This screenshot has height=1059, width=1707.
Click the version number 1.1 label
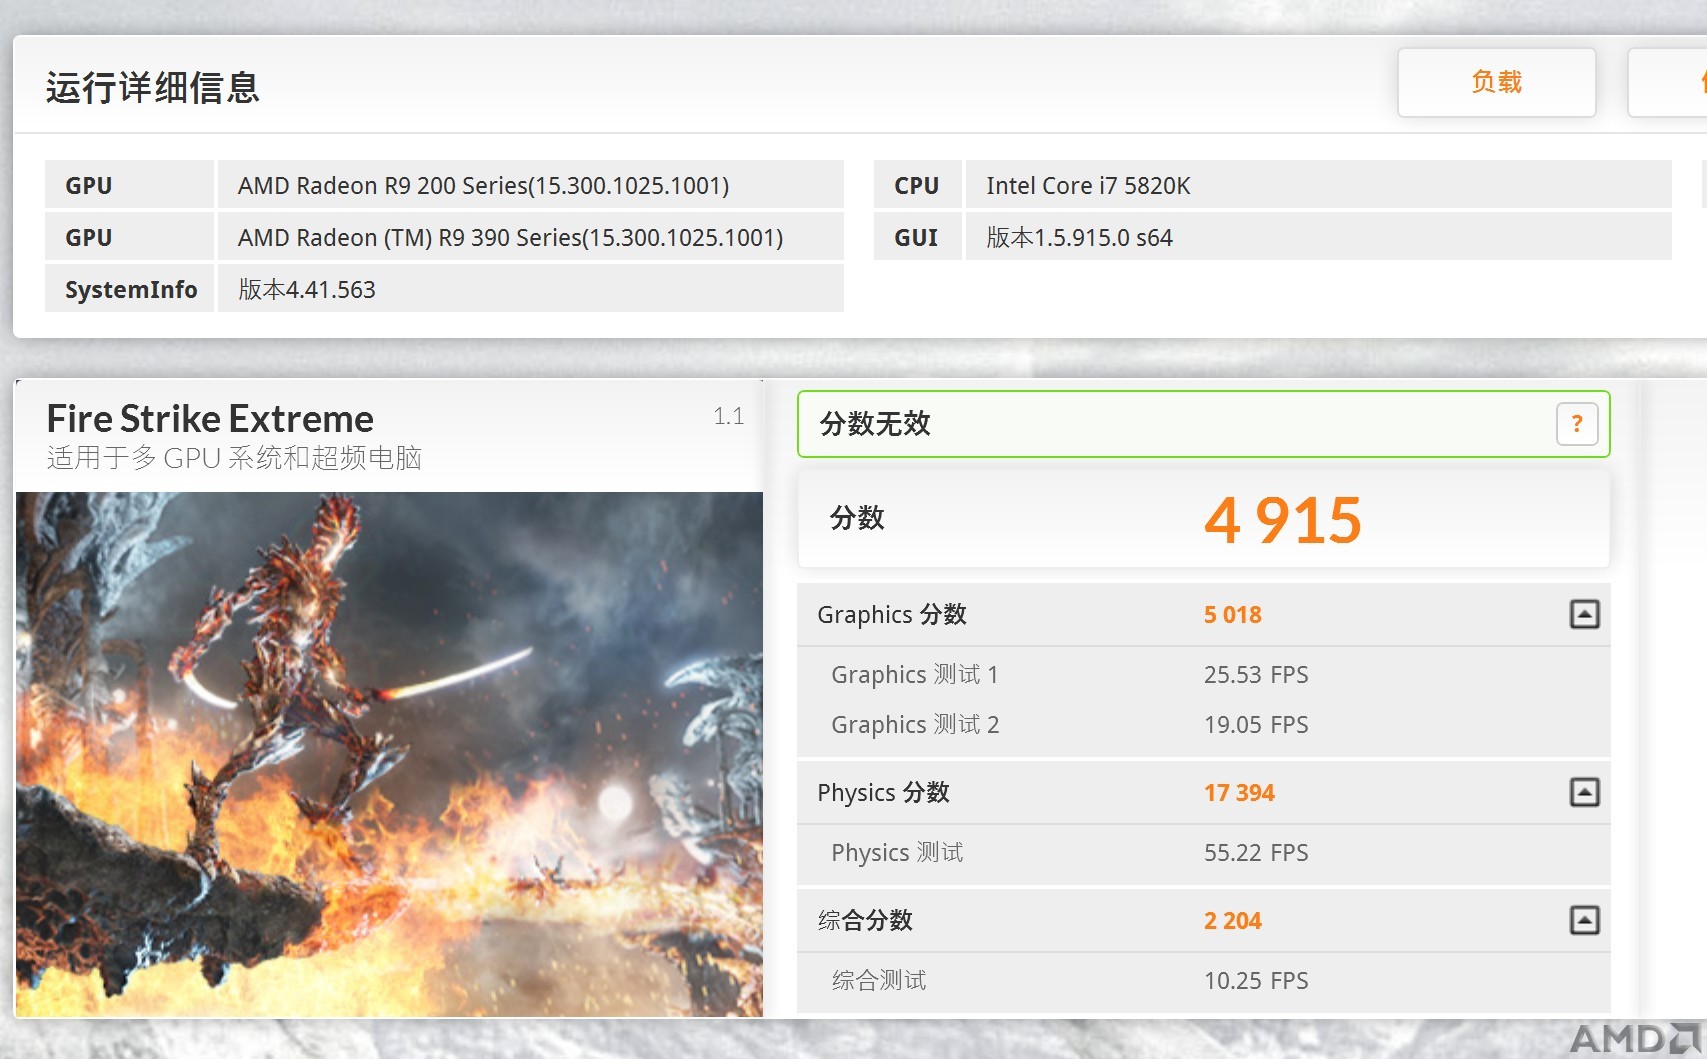point(728,416)
